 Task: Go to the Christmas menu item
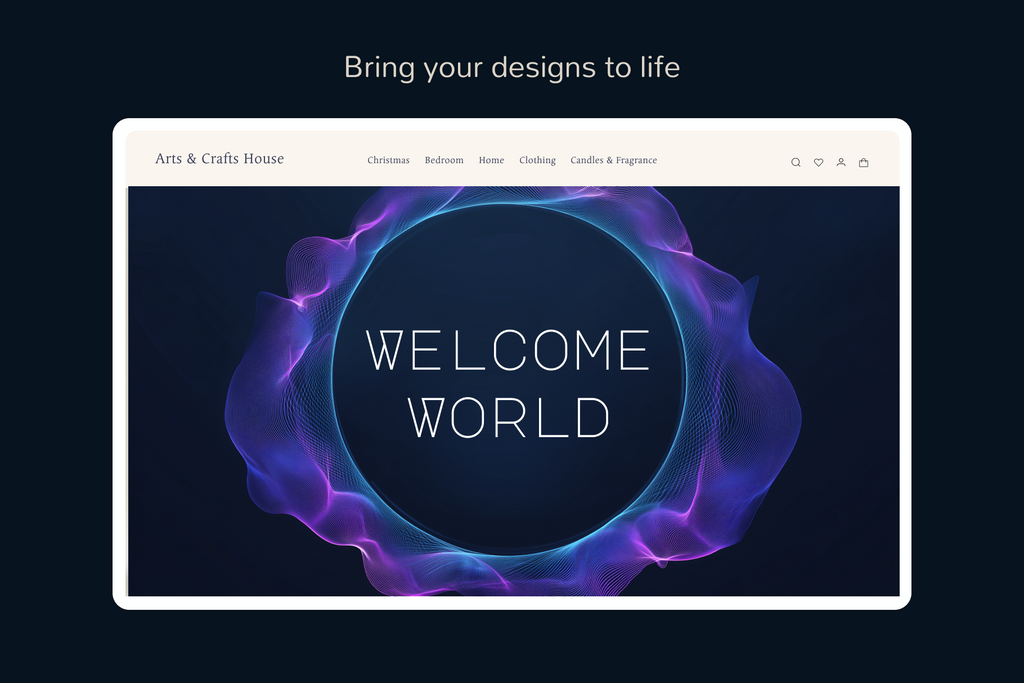pyautogui.click(x=388, y=160)
